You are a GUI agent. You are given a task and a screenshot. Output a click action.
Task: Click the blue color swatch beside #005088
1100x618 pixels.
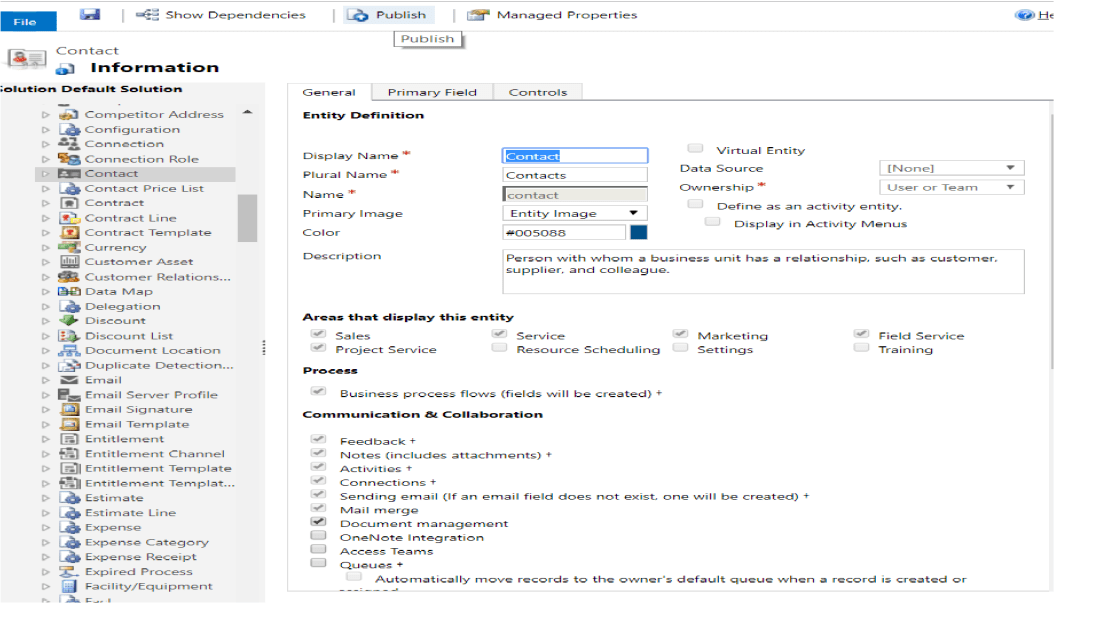point(638,232)
